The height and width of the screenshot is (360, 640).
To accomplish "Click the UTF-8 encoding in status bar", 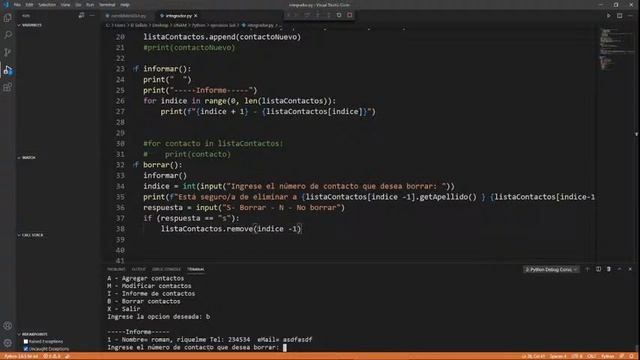I will 577,356.
